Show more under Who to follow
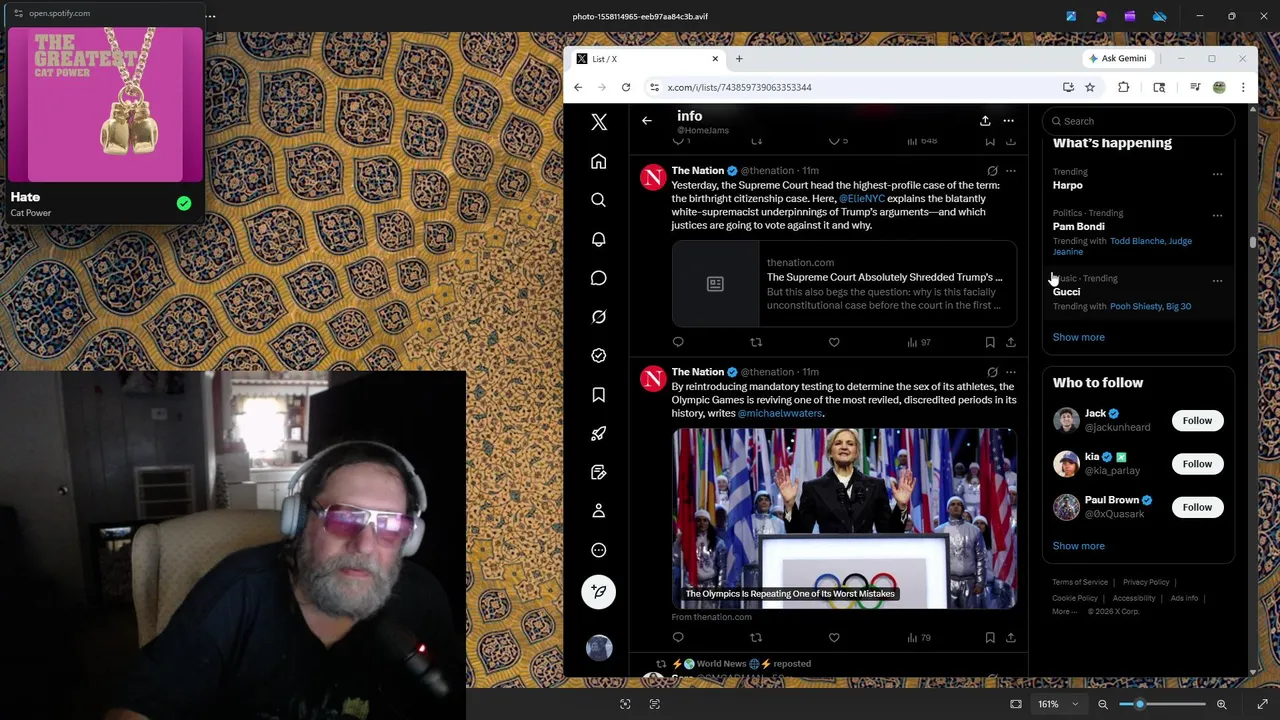Image resolution: width=1280 pixels, height=720 pixels. point(1078,546)
